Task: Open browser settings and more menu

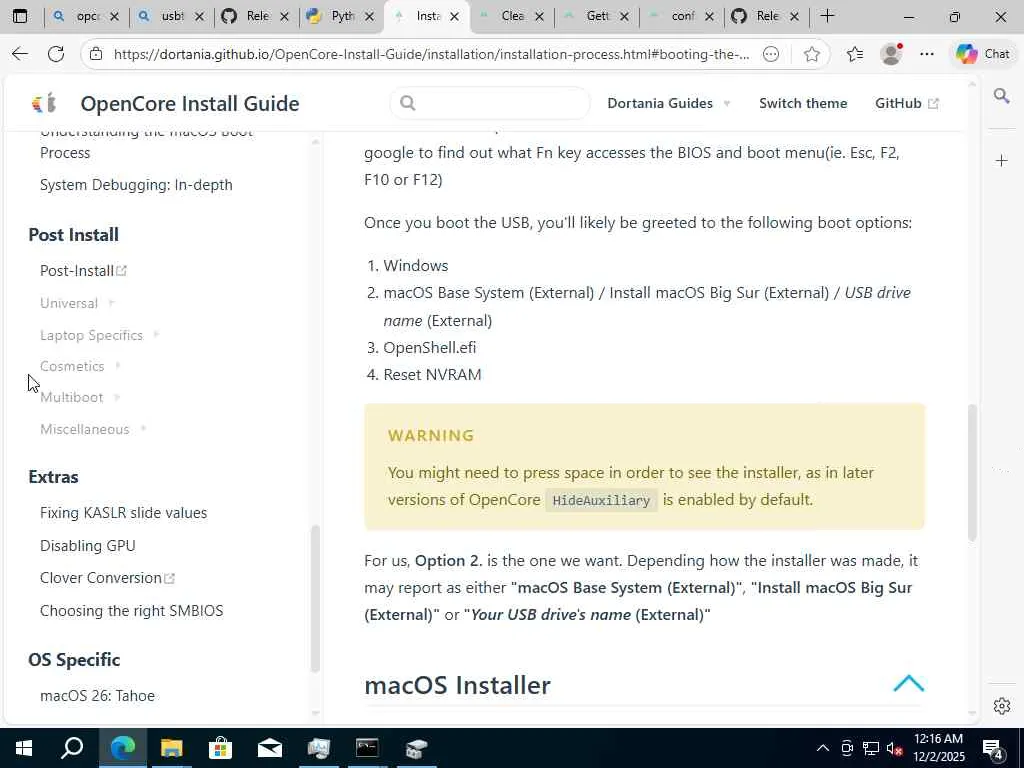Action: (x=927, y=54)
